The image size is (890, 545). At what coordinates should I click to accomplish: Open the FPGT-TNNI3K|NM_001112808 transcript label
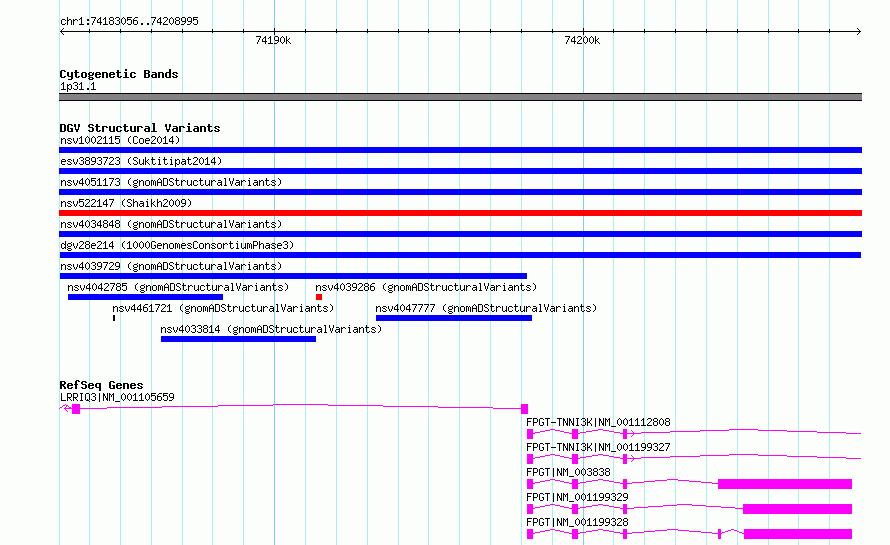pos(598,422)
